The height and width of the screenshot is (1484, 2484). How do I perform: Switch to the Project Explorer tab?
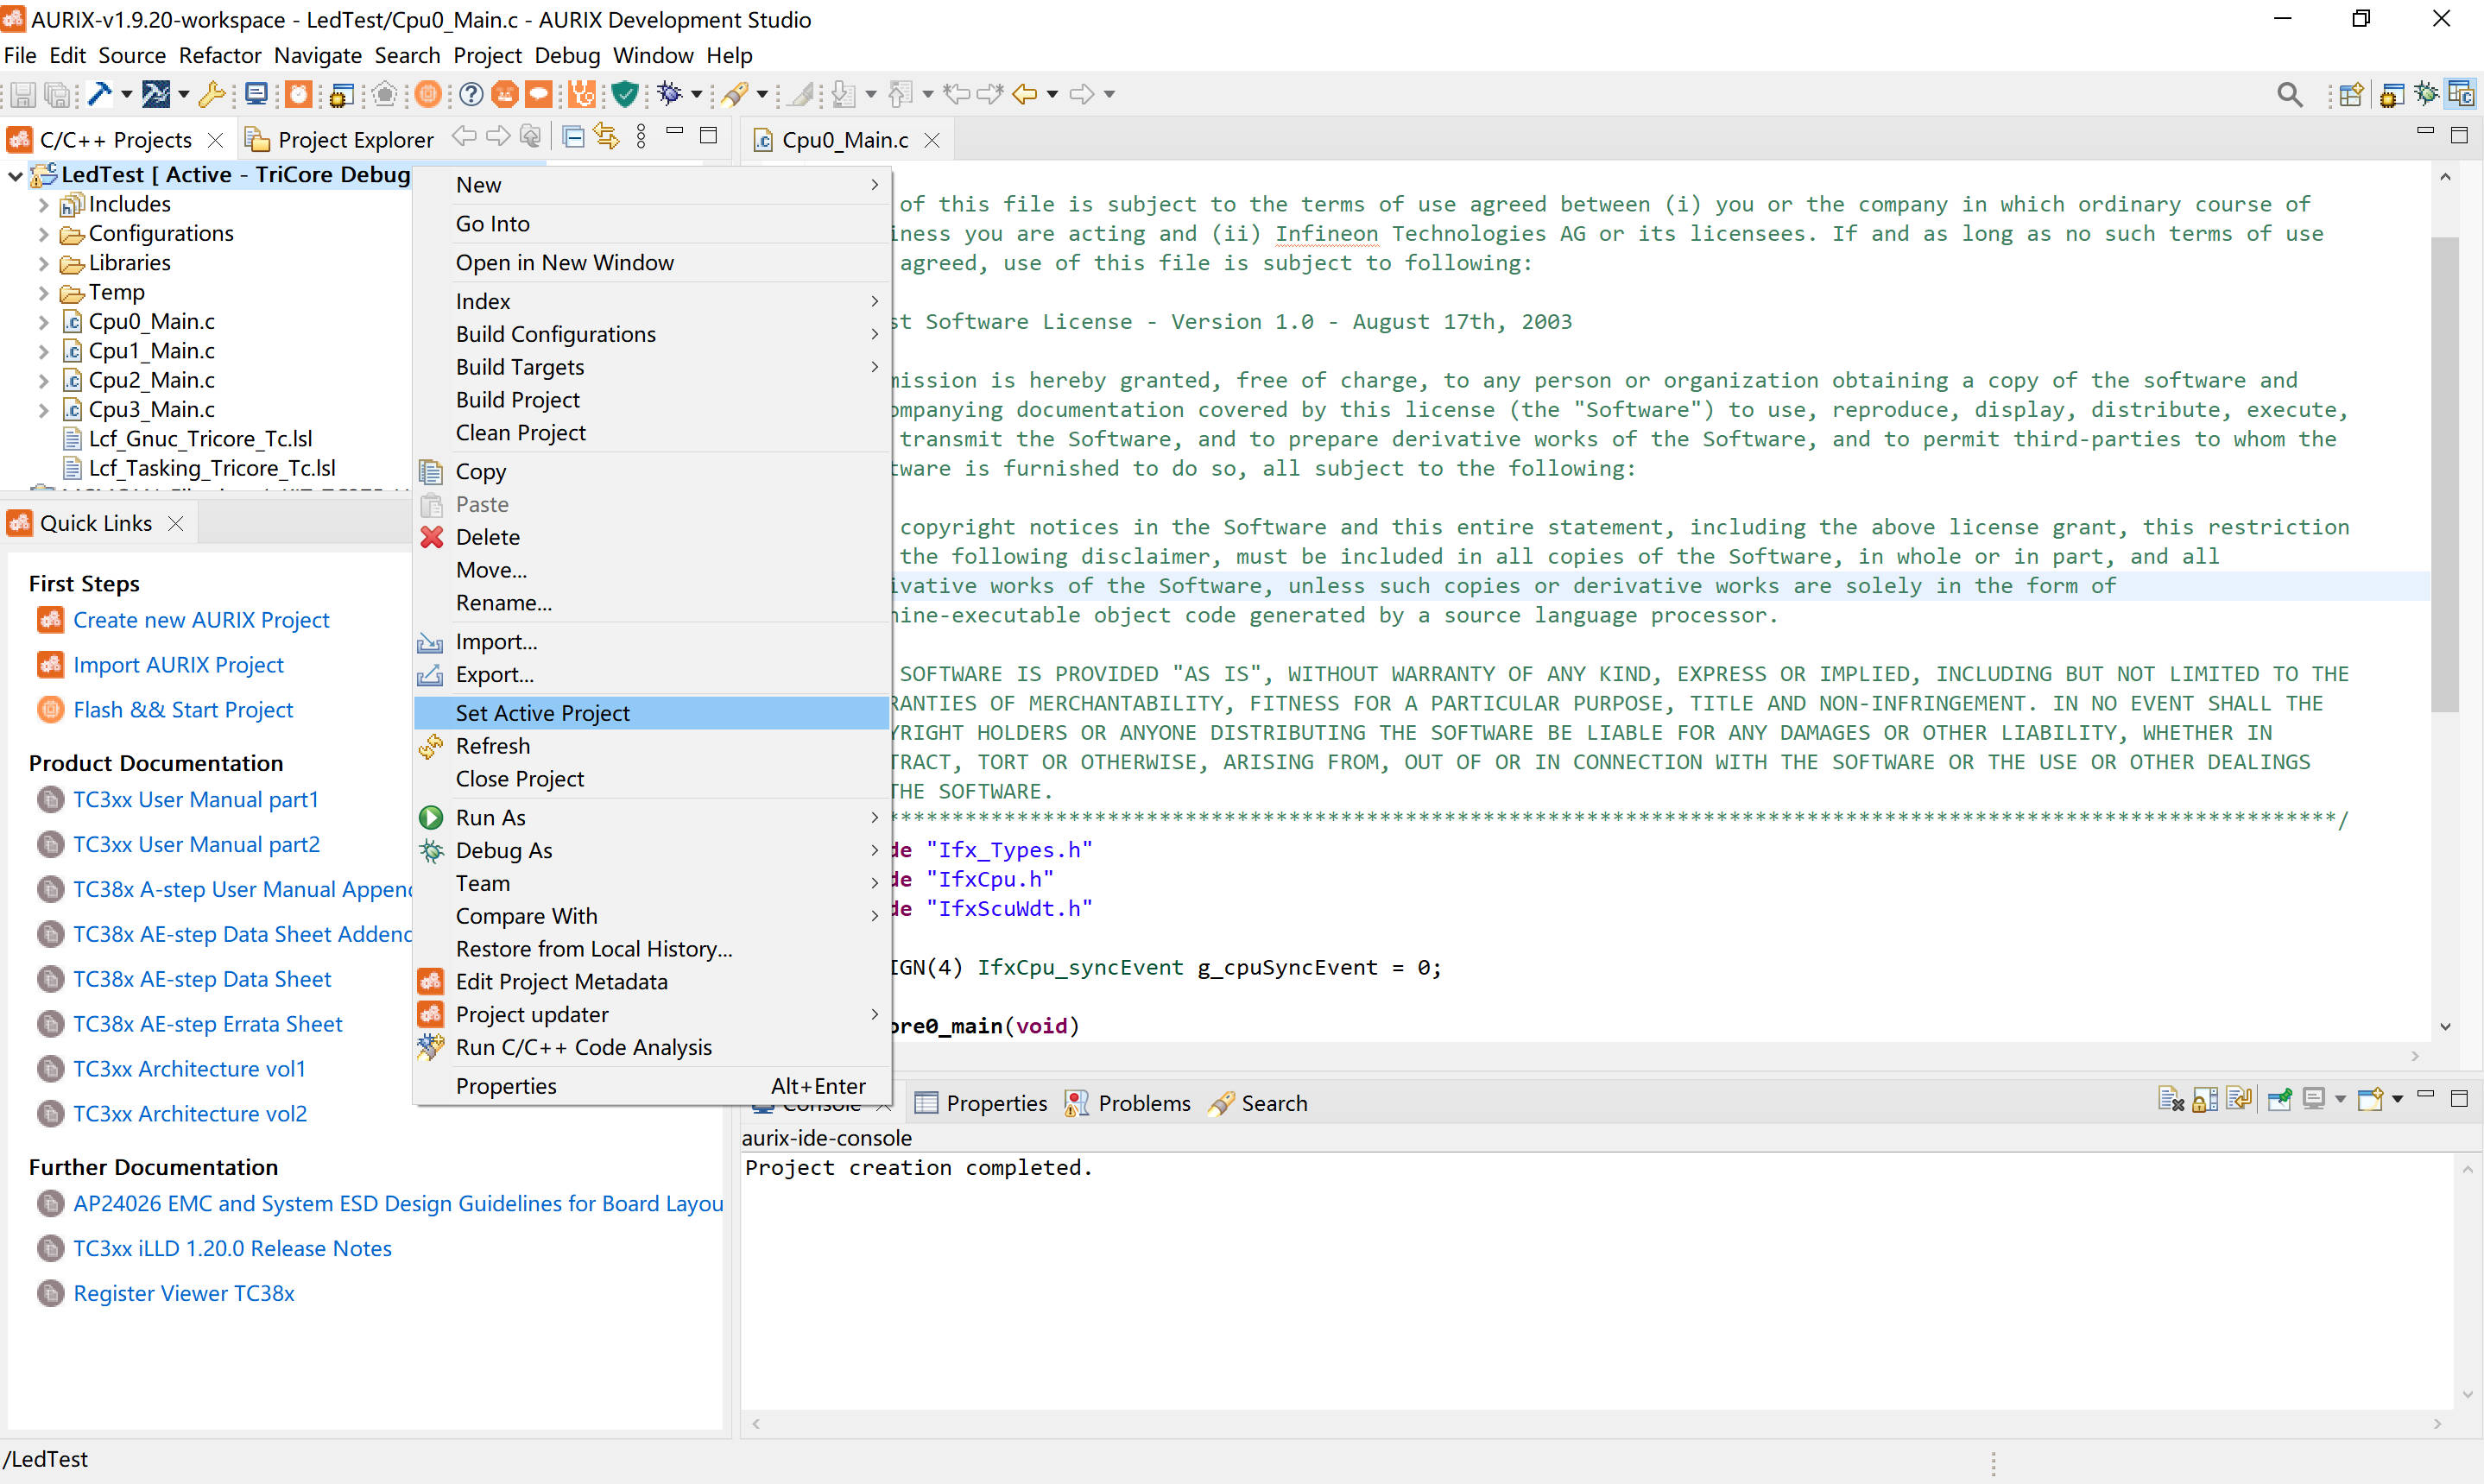pos(340,139)
